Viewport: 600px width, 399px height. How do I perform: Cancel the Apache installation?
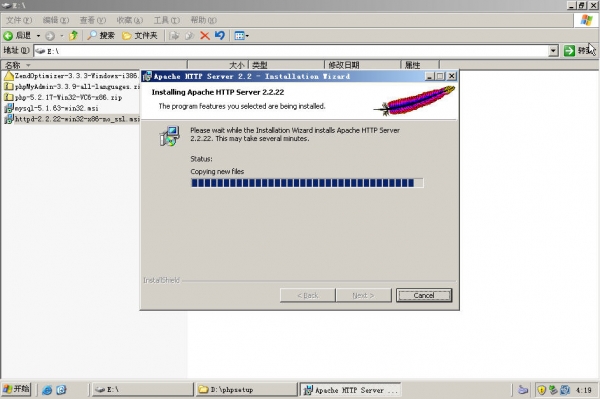pyautogui.click(x=424, y=295)
